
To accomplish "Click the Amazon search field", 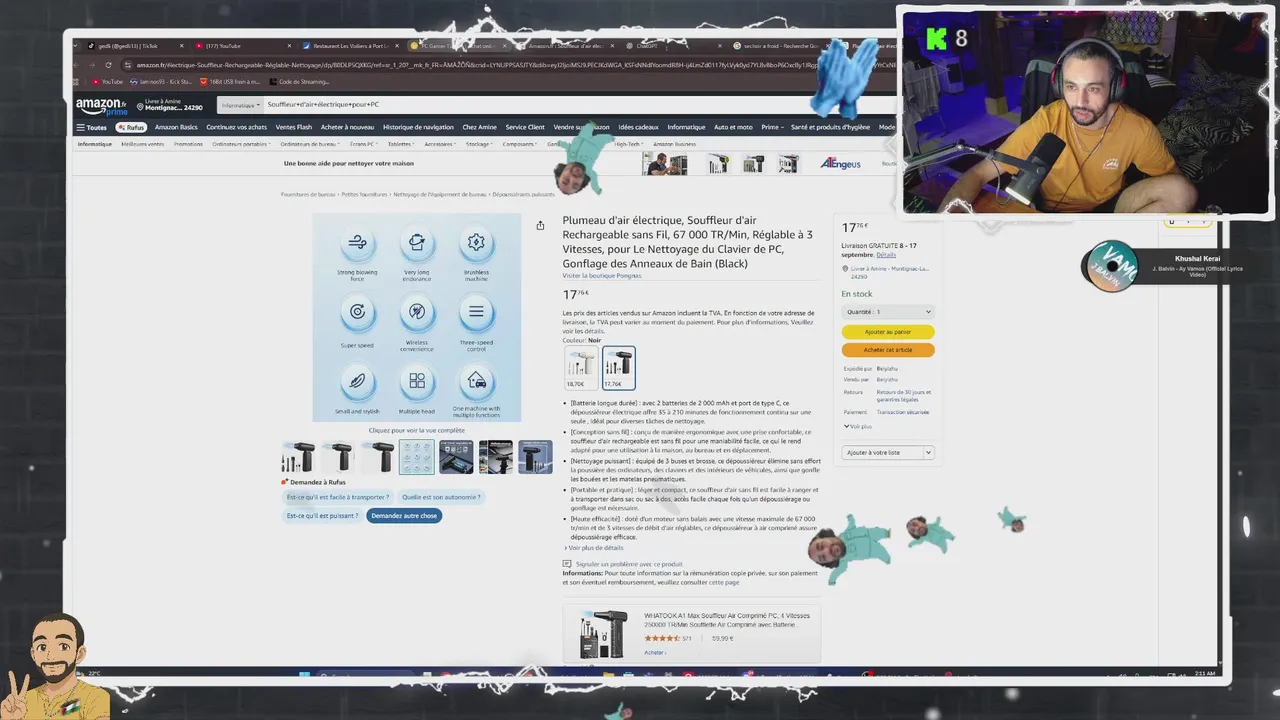I will click(560, 105).
